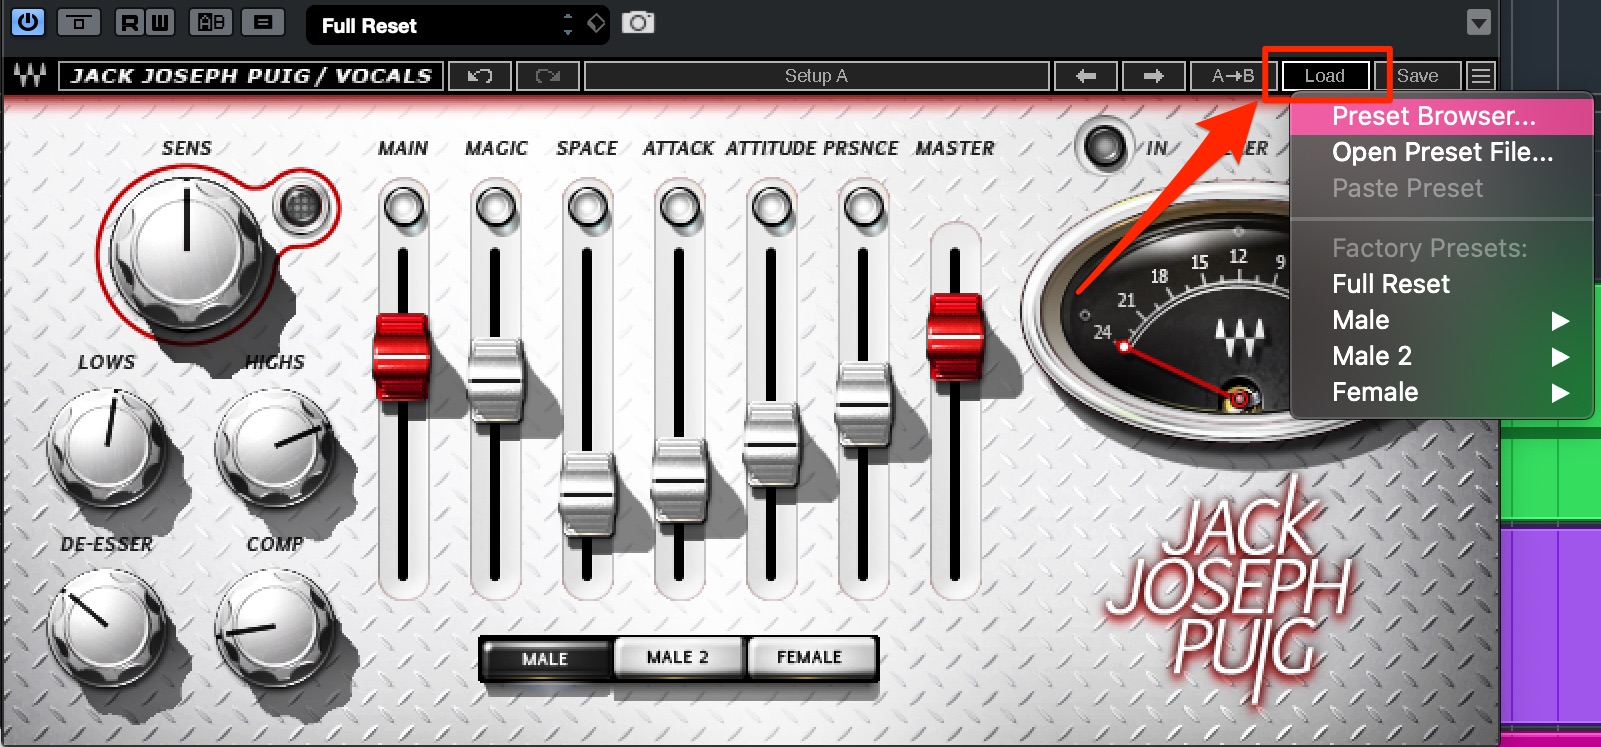This screenshot has height=747, width=1601.
Task: Click the HIGHS knob
Action: click(x=275, y=447)
